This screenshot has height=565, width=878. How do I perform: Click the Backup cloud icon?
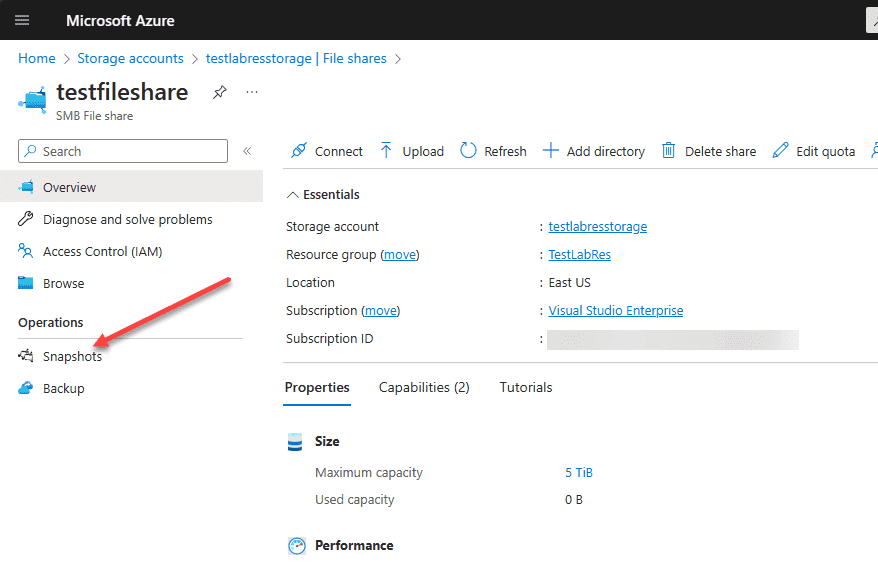pyautogui.click(x=26, y=387)
